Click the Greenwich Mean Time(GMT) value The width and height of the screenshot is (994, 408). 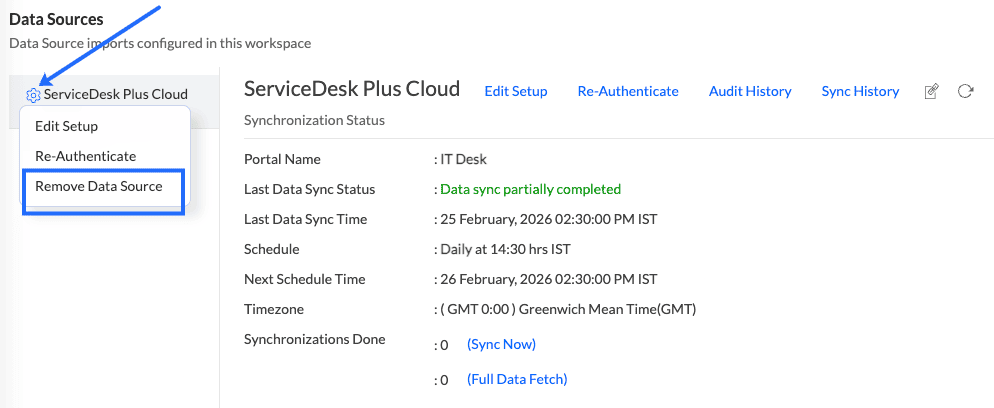click(569, 309)
